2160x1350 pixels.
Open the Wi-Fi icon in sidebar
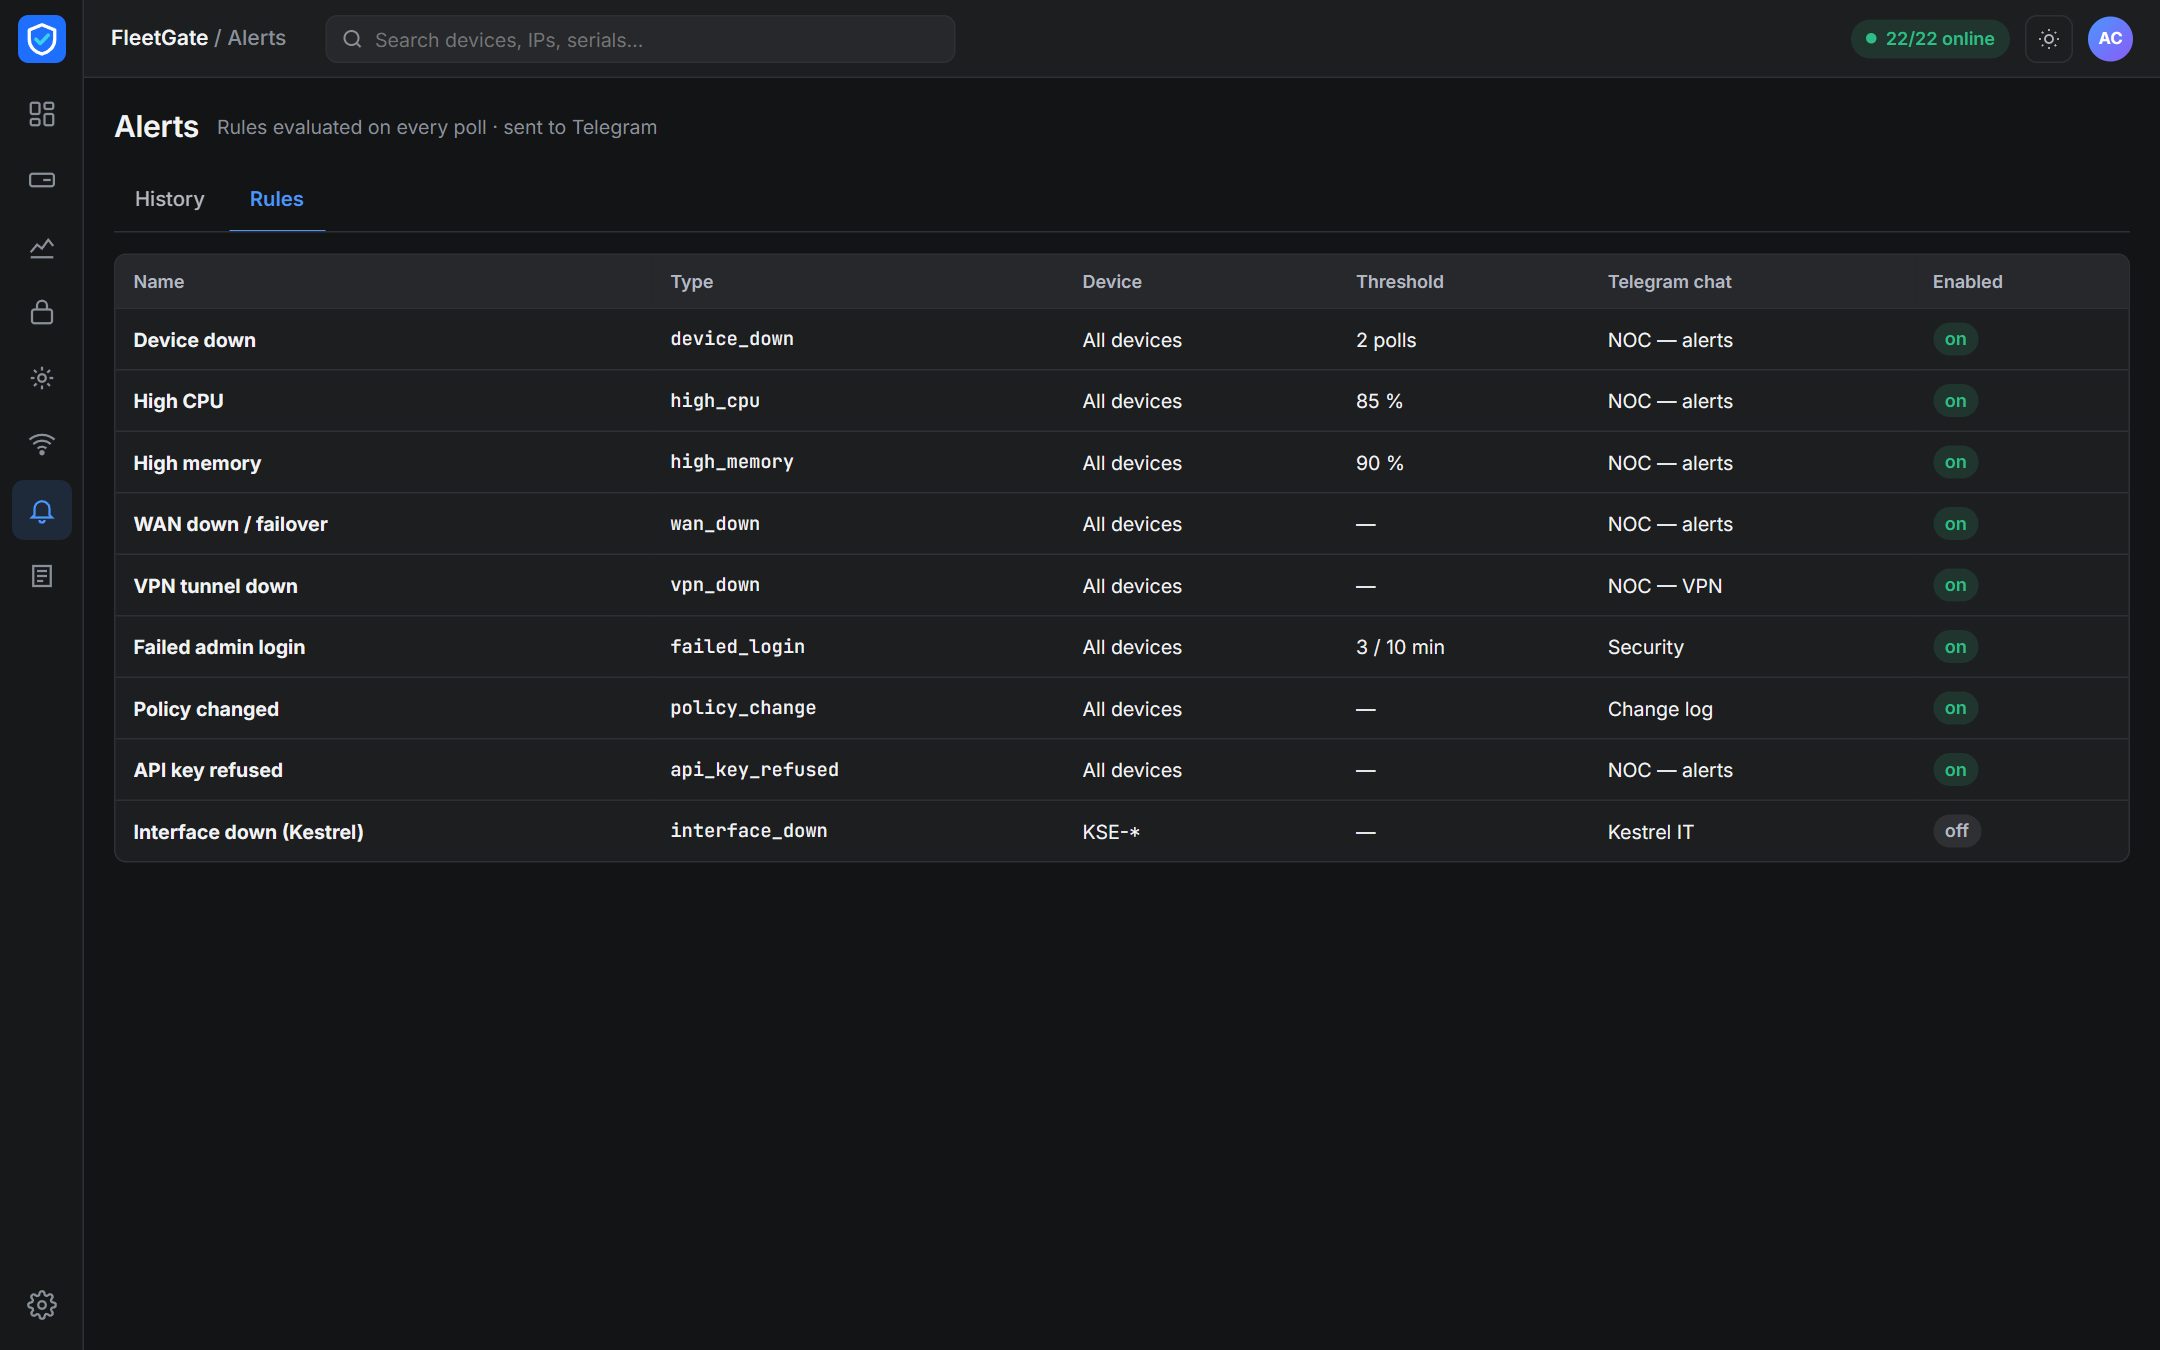pyautogui.click(x=42, y=444)
